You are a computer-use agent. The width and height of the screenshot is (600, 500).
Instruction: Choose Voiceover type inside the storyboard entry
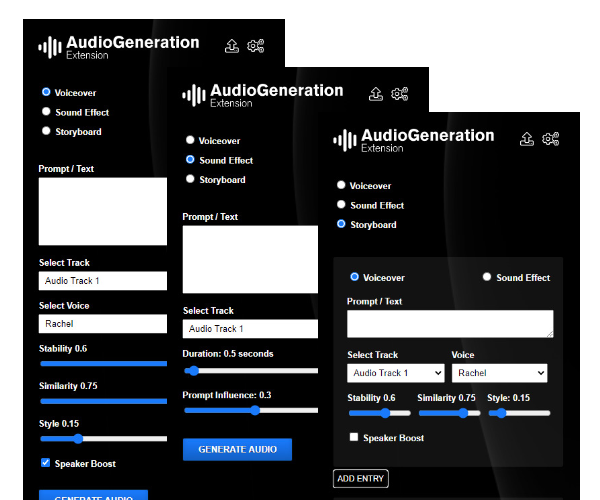[x=355, y=277]
